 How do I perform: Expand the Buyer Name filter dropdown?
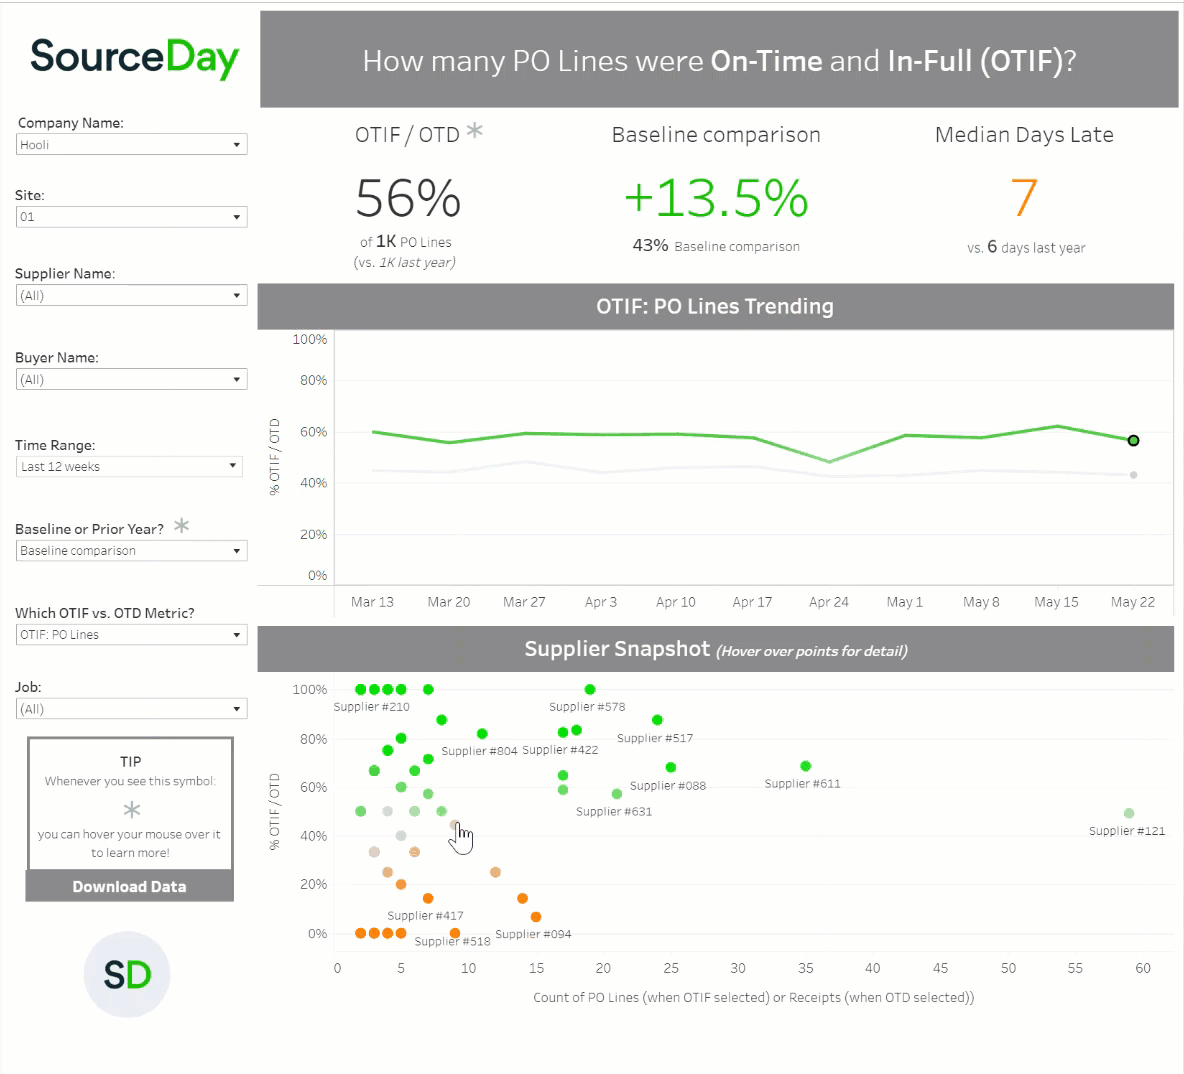point(131,379)
